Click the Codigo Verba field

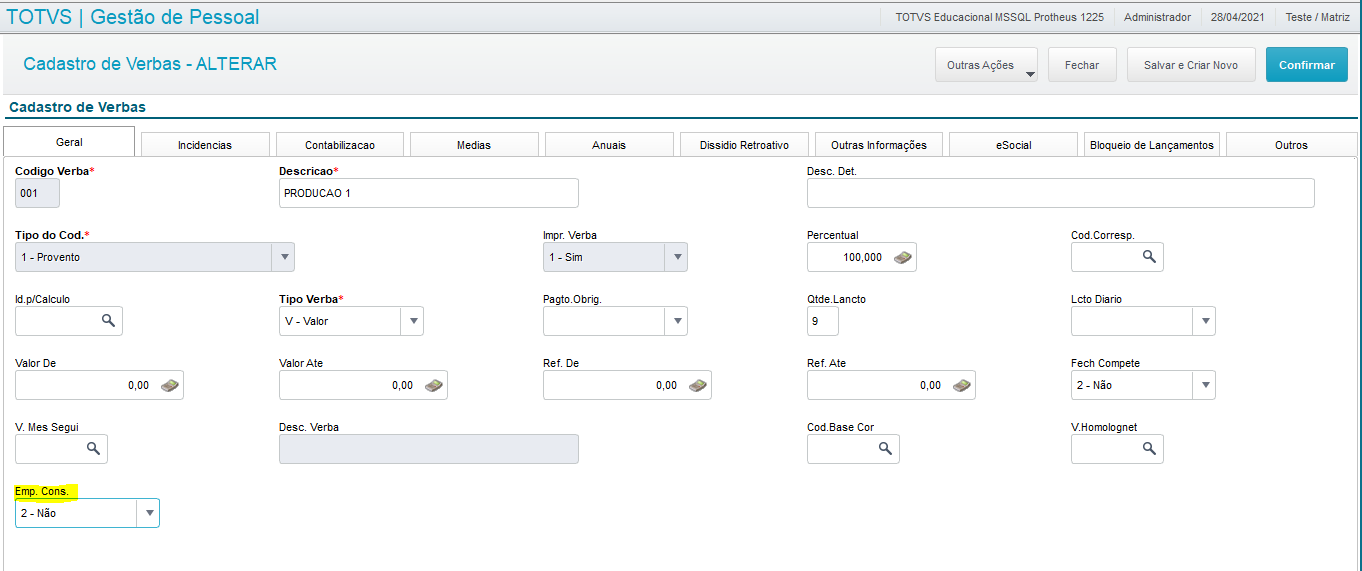pyautogui.click(x=37, y=193)
